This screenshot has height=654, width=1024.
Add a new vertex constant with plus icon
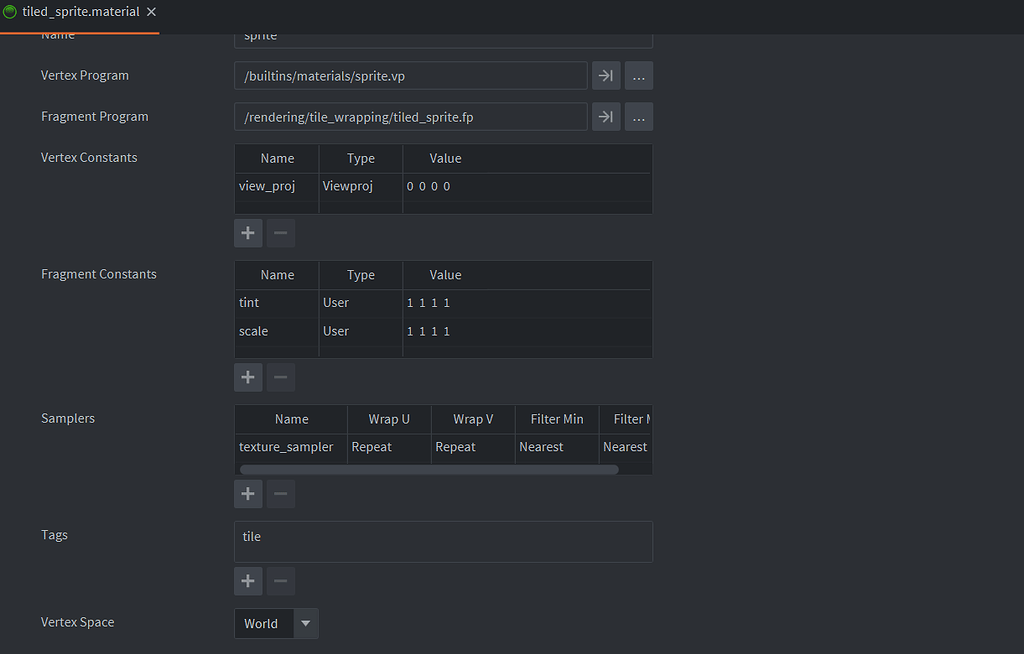(248, 232)
